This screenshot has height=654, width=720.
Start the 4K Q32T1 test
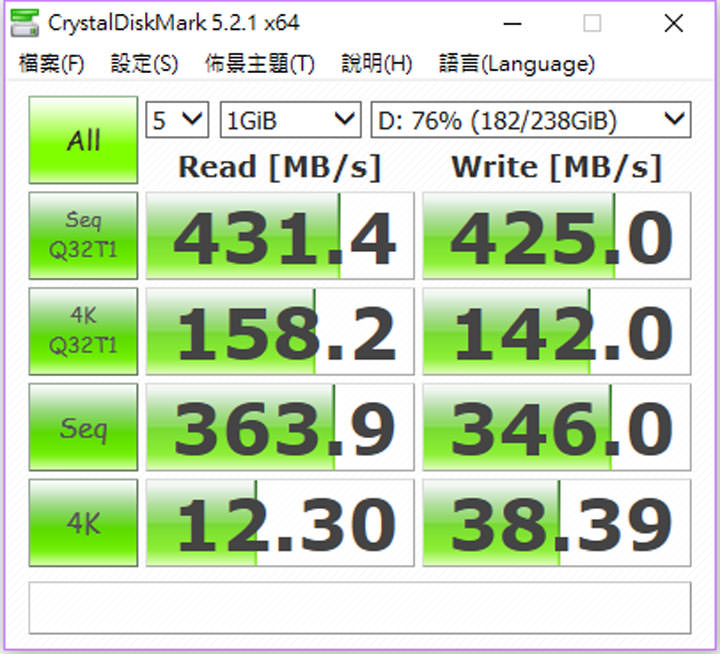pyautogui.click(x=83, y=331)
